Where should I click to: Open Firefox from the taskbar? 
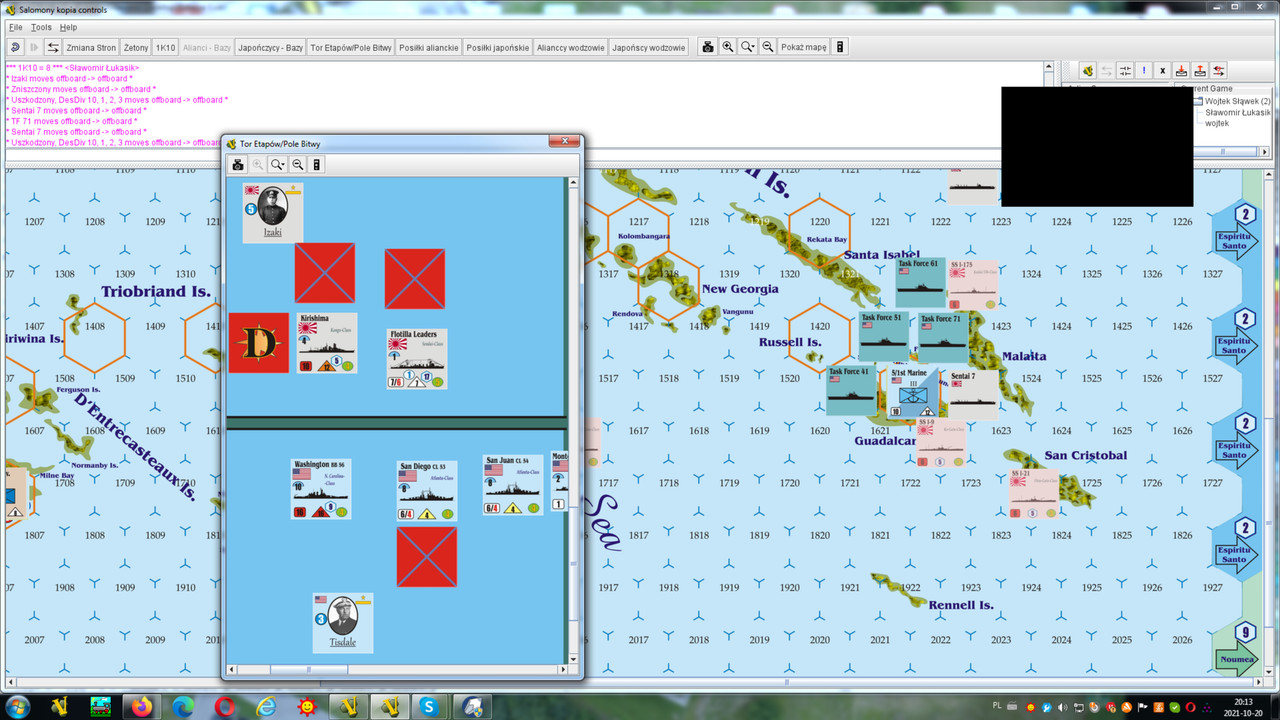click(x=141, y=706)
